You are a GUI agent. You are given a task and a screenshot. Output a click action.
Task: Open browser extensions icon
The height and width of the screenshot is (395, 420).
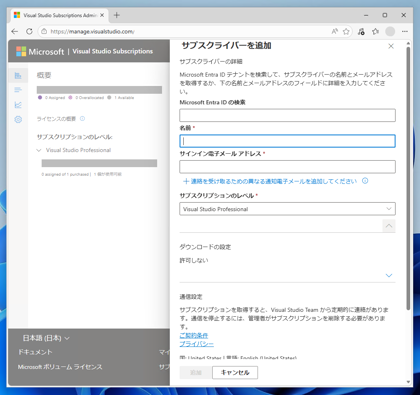click(361, 32)
